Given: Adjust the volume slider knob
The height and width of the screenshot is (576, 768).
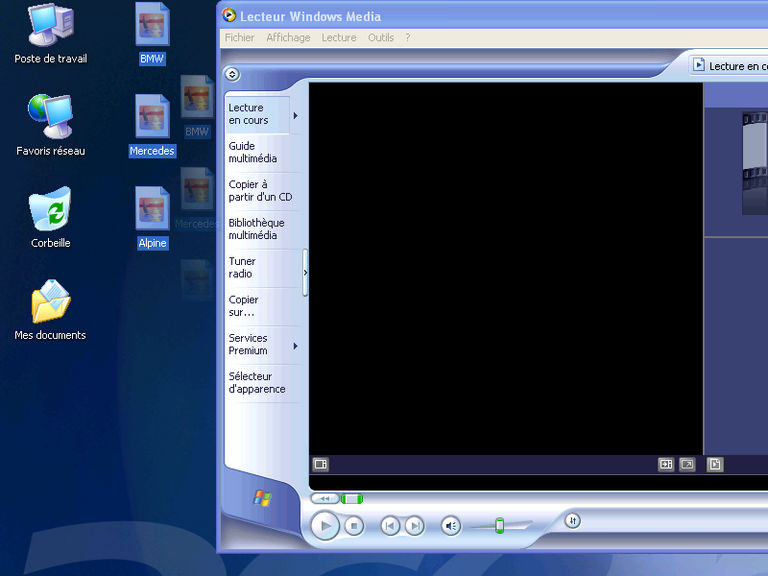Looking at the screenshot, I should 499,525.
